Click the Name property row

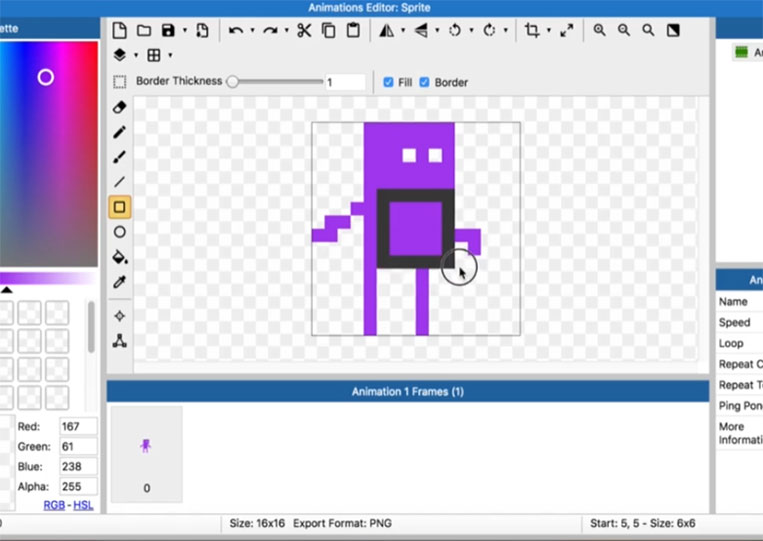(x=740, y=302)
